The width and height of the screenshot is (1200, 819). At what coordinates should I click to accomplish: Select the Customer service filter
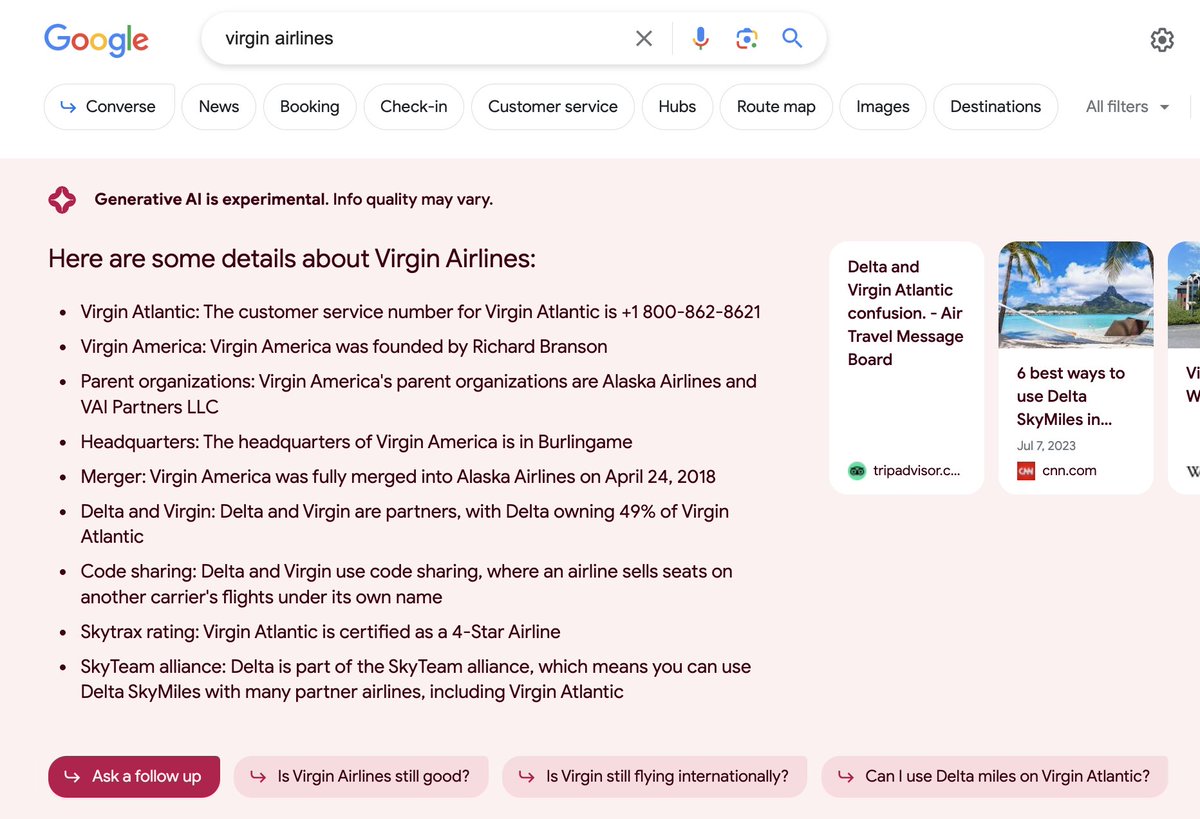point(553,107)
